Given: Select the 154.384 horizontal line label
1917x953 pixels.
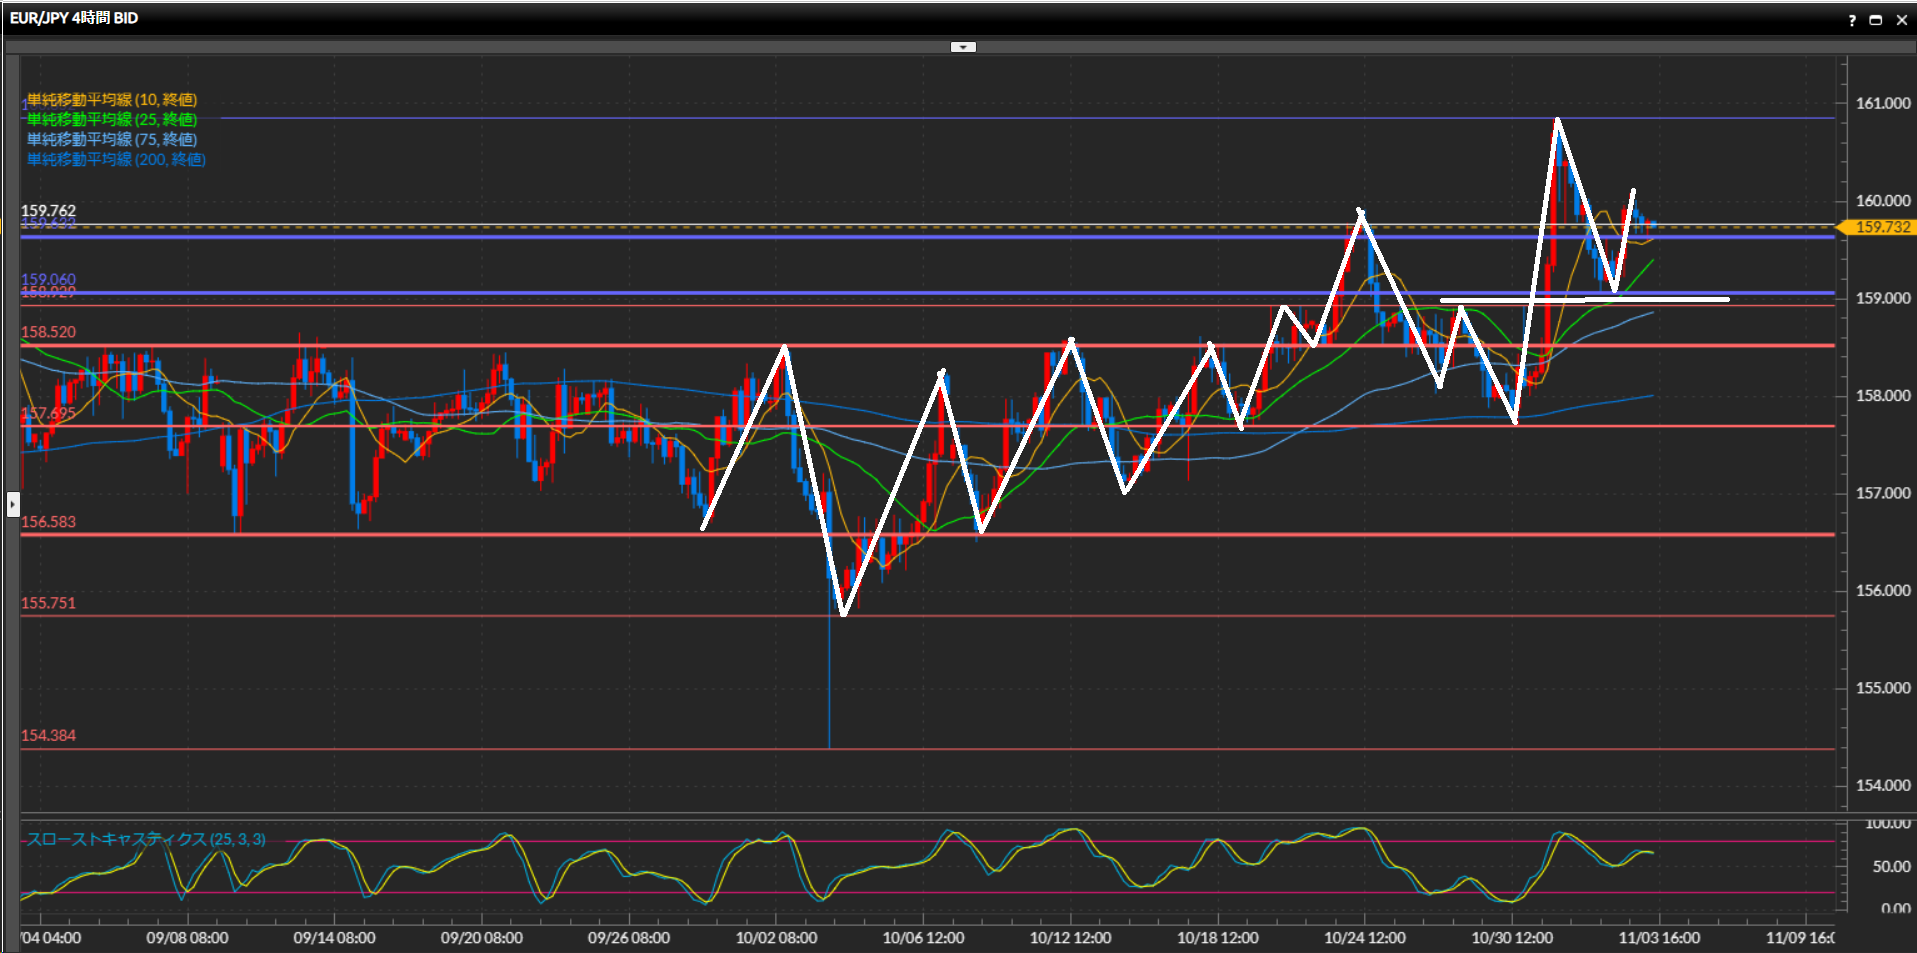Looking at the screenshot, I should pyautogui.click(x=48, y=736).
